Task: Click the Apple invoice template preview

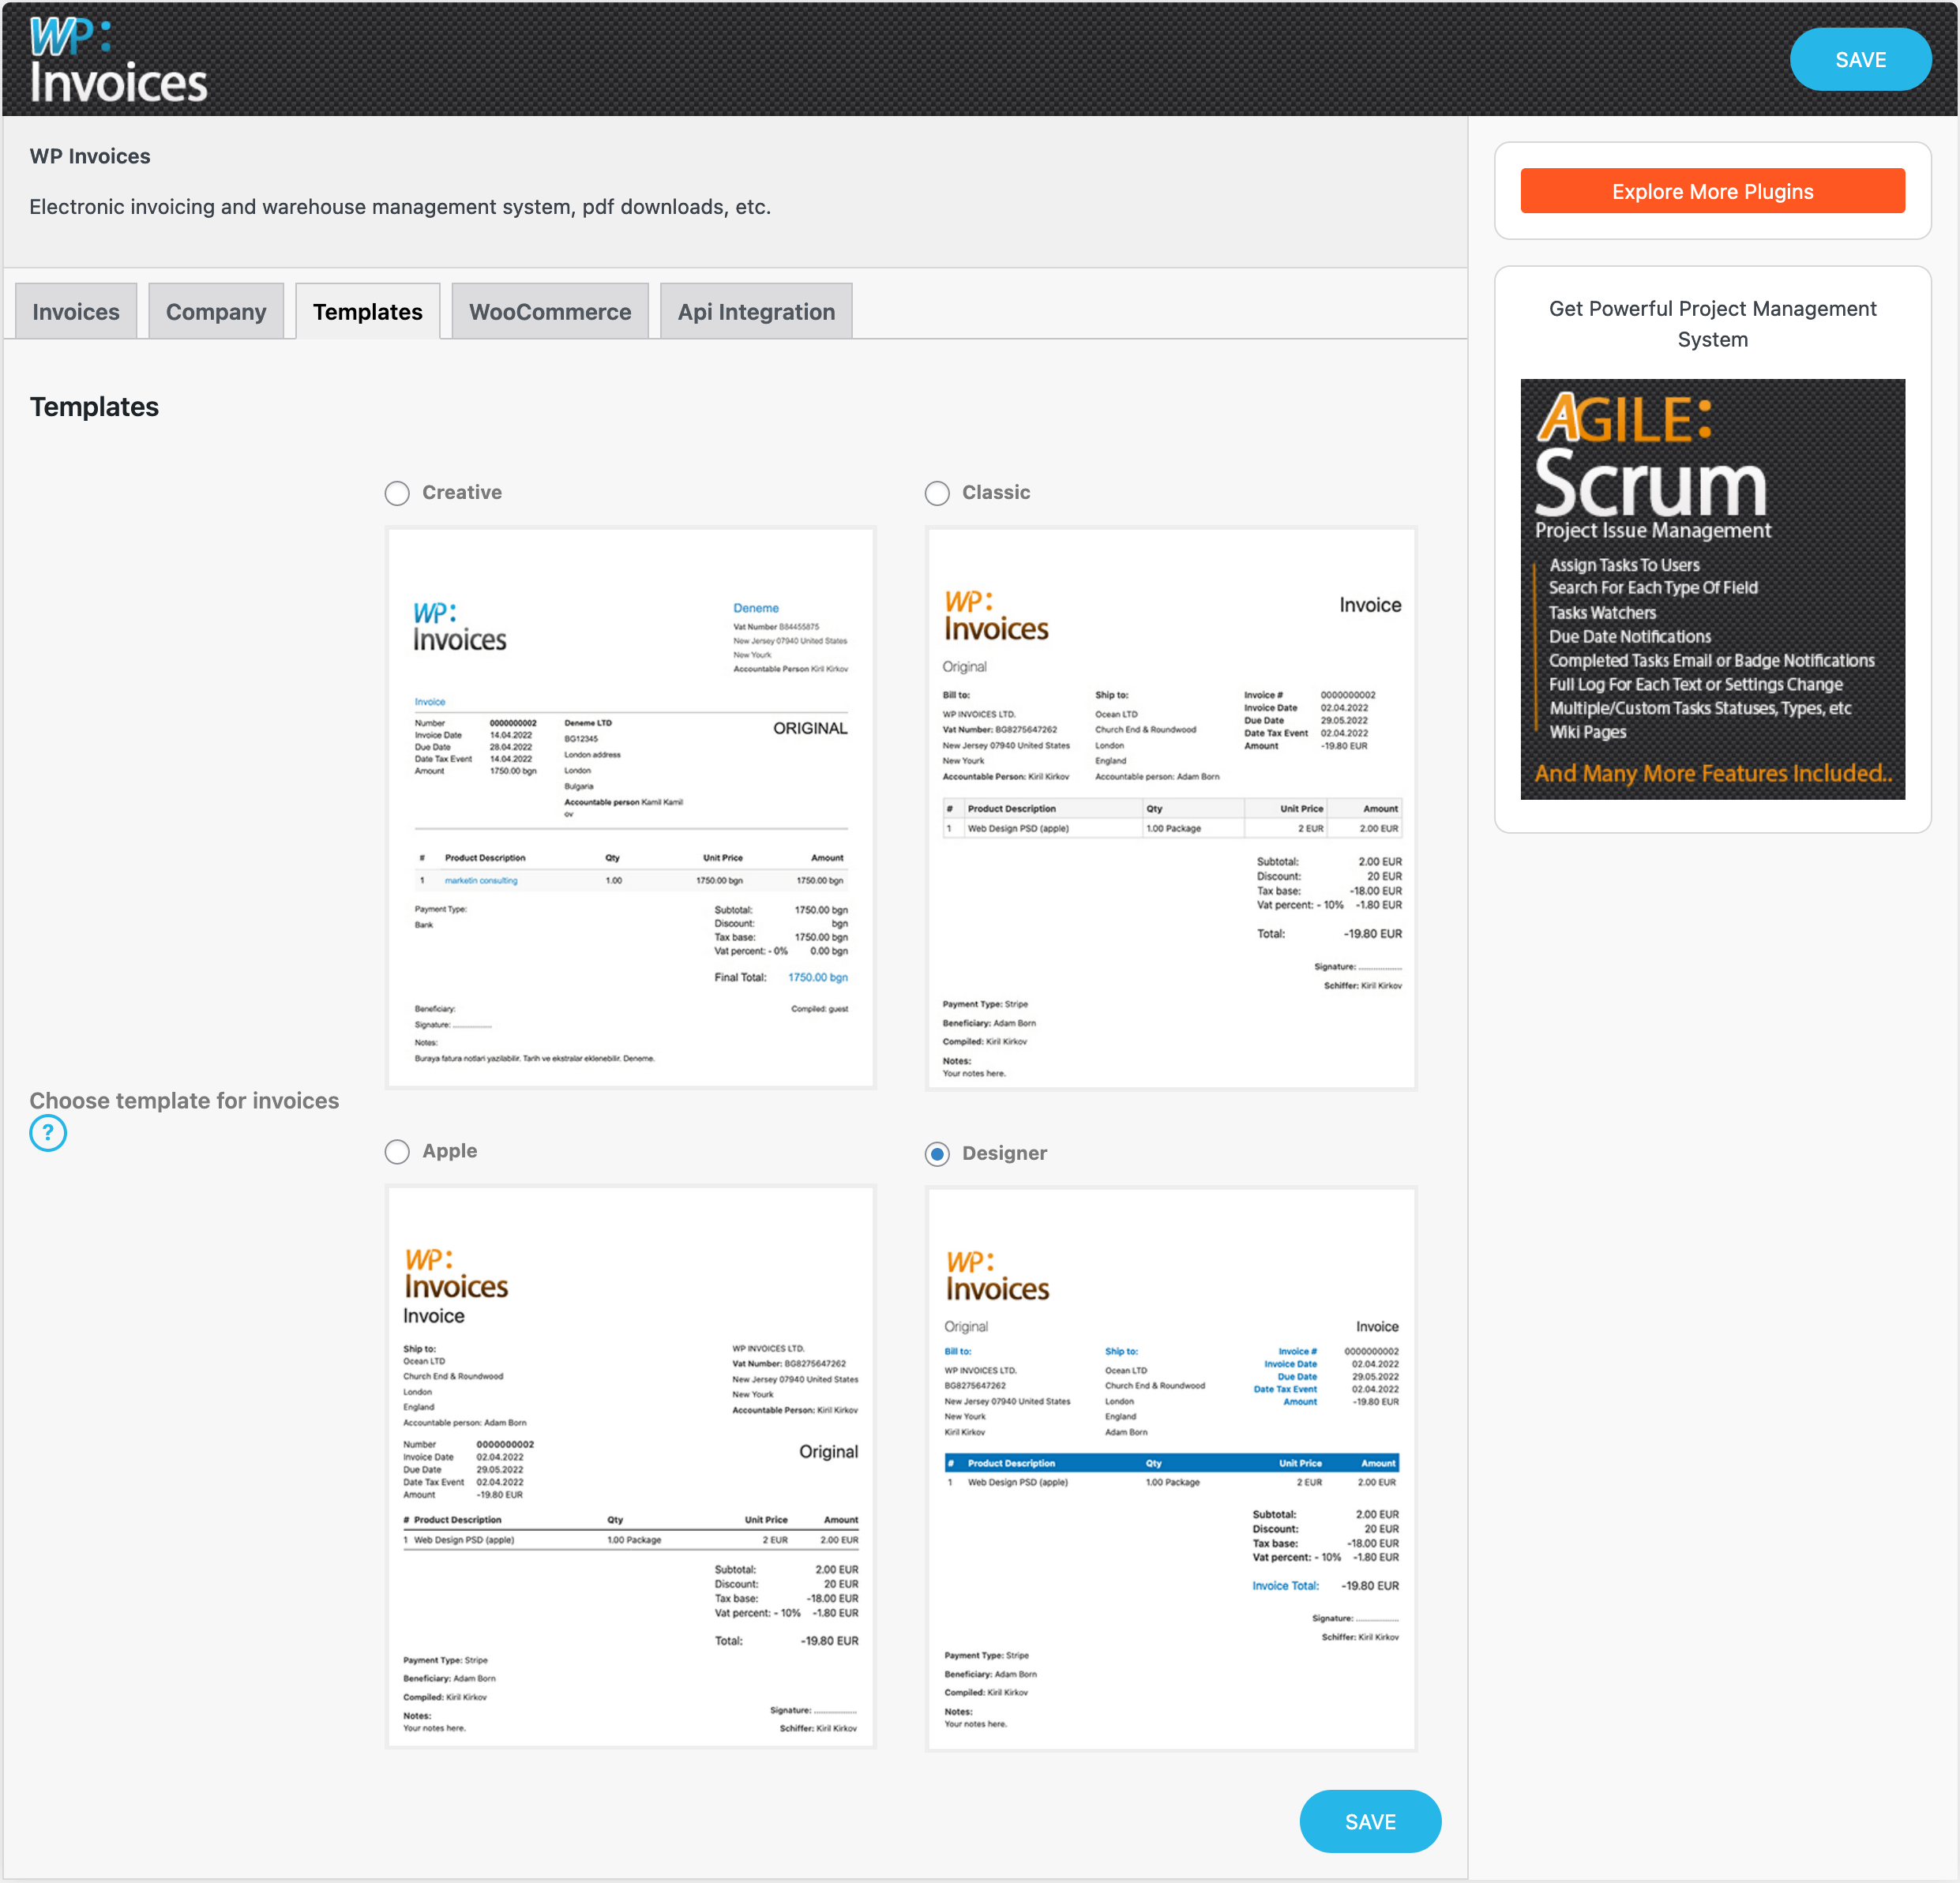Action: click(631, 1467)
